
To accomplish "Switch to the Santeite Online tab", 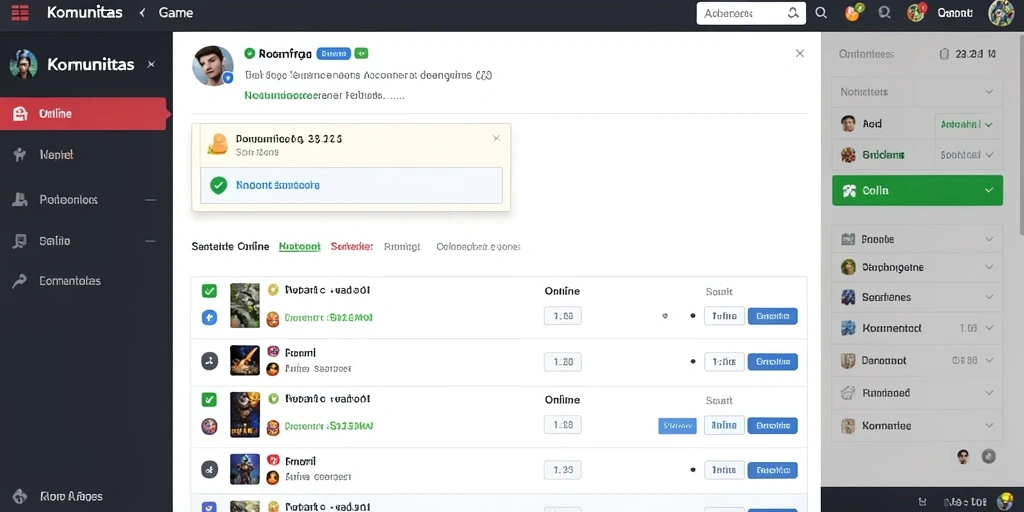I will tap(230, 247).
